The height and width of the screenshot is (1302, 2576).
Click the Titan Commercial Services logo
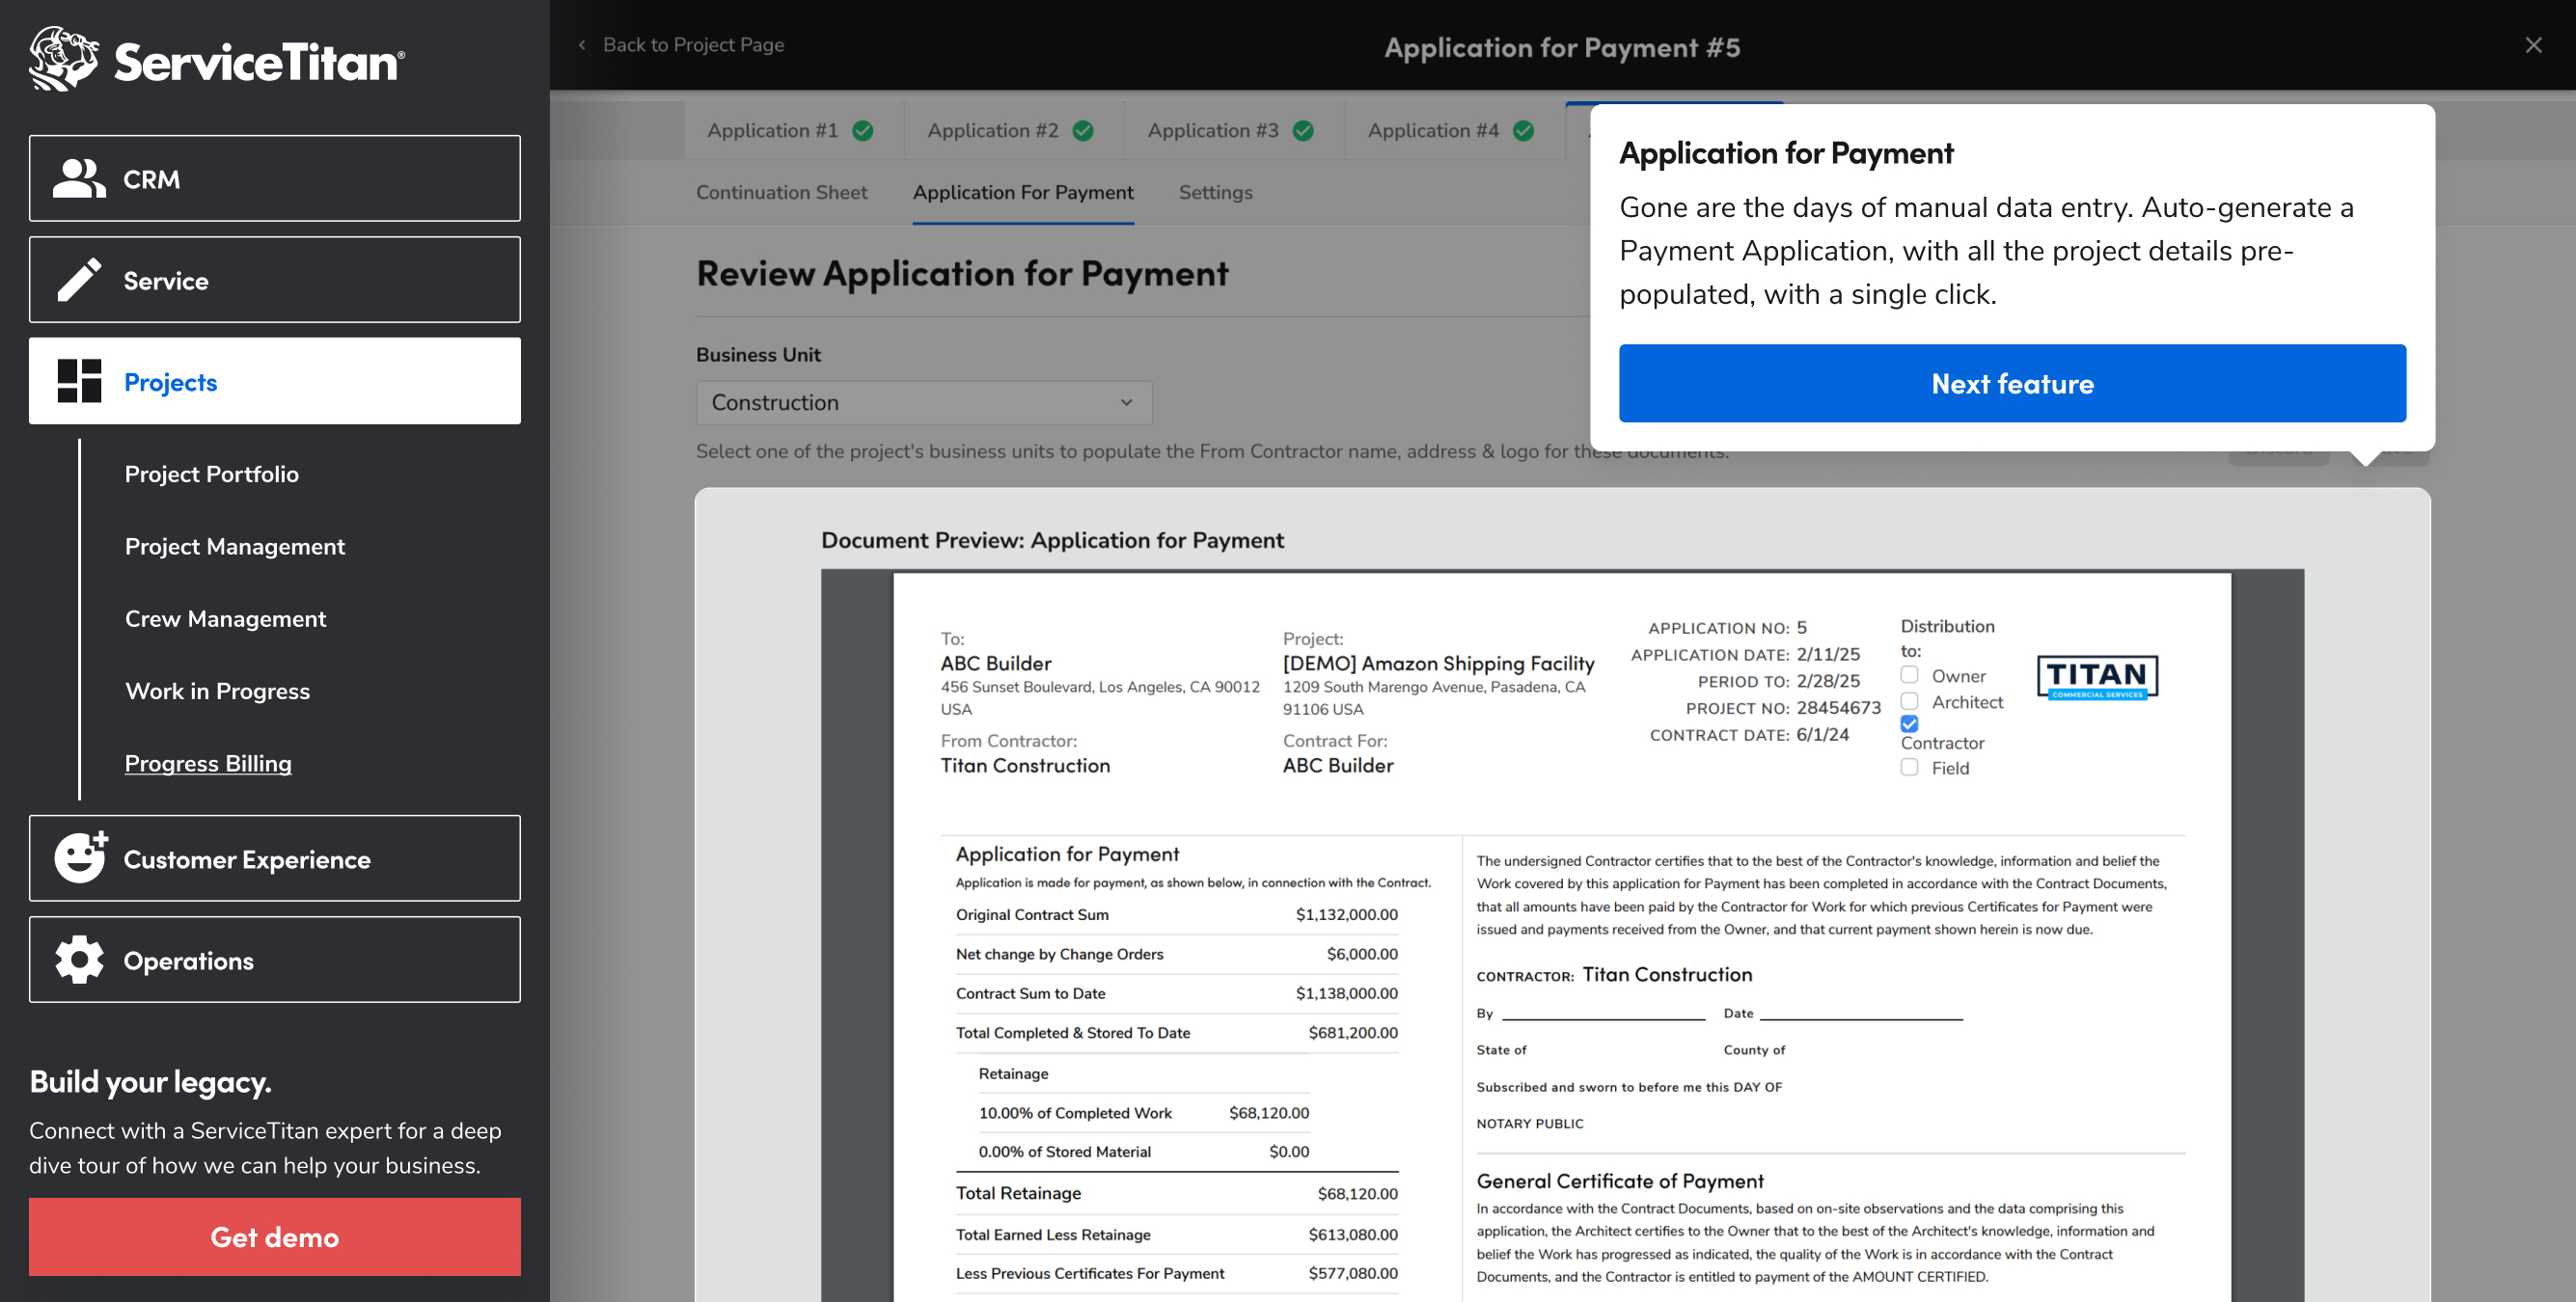click(x=2096, y=677)
